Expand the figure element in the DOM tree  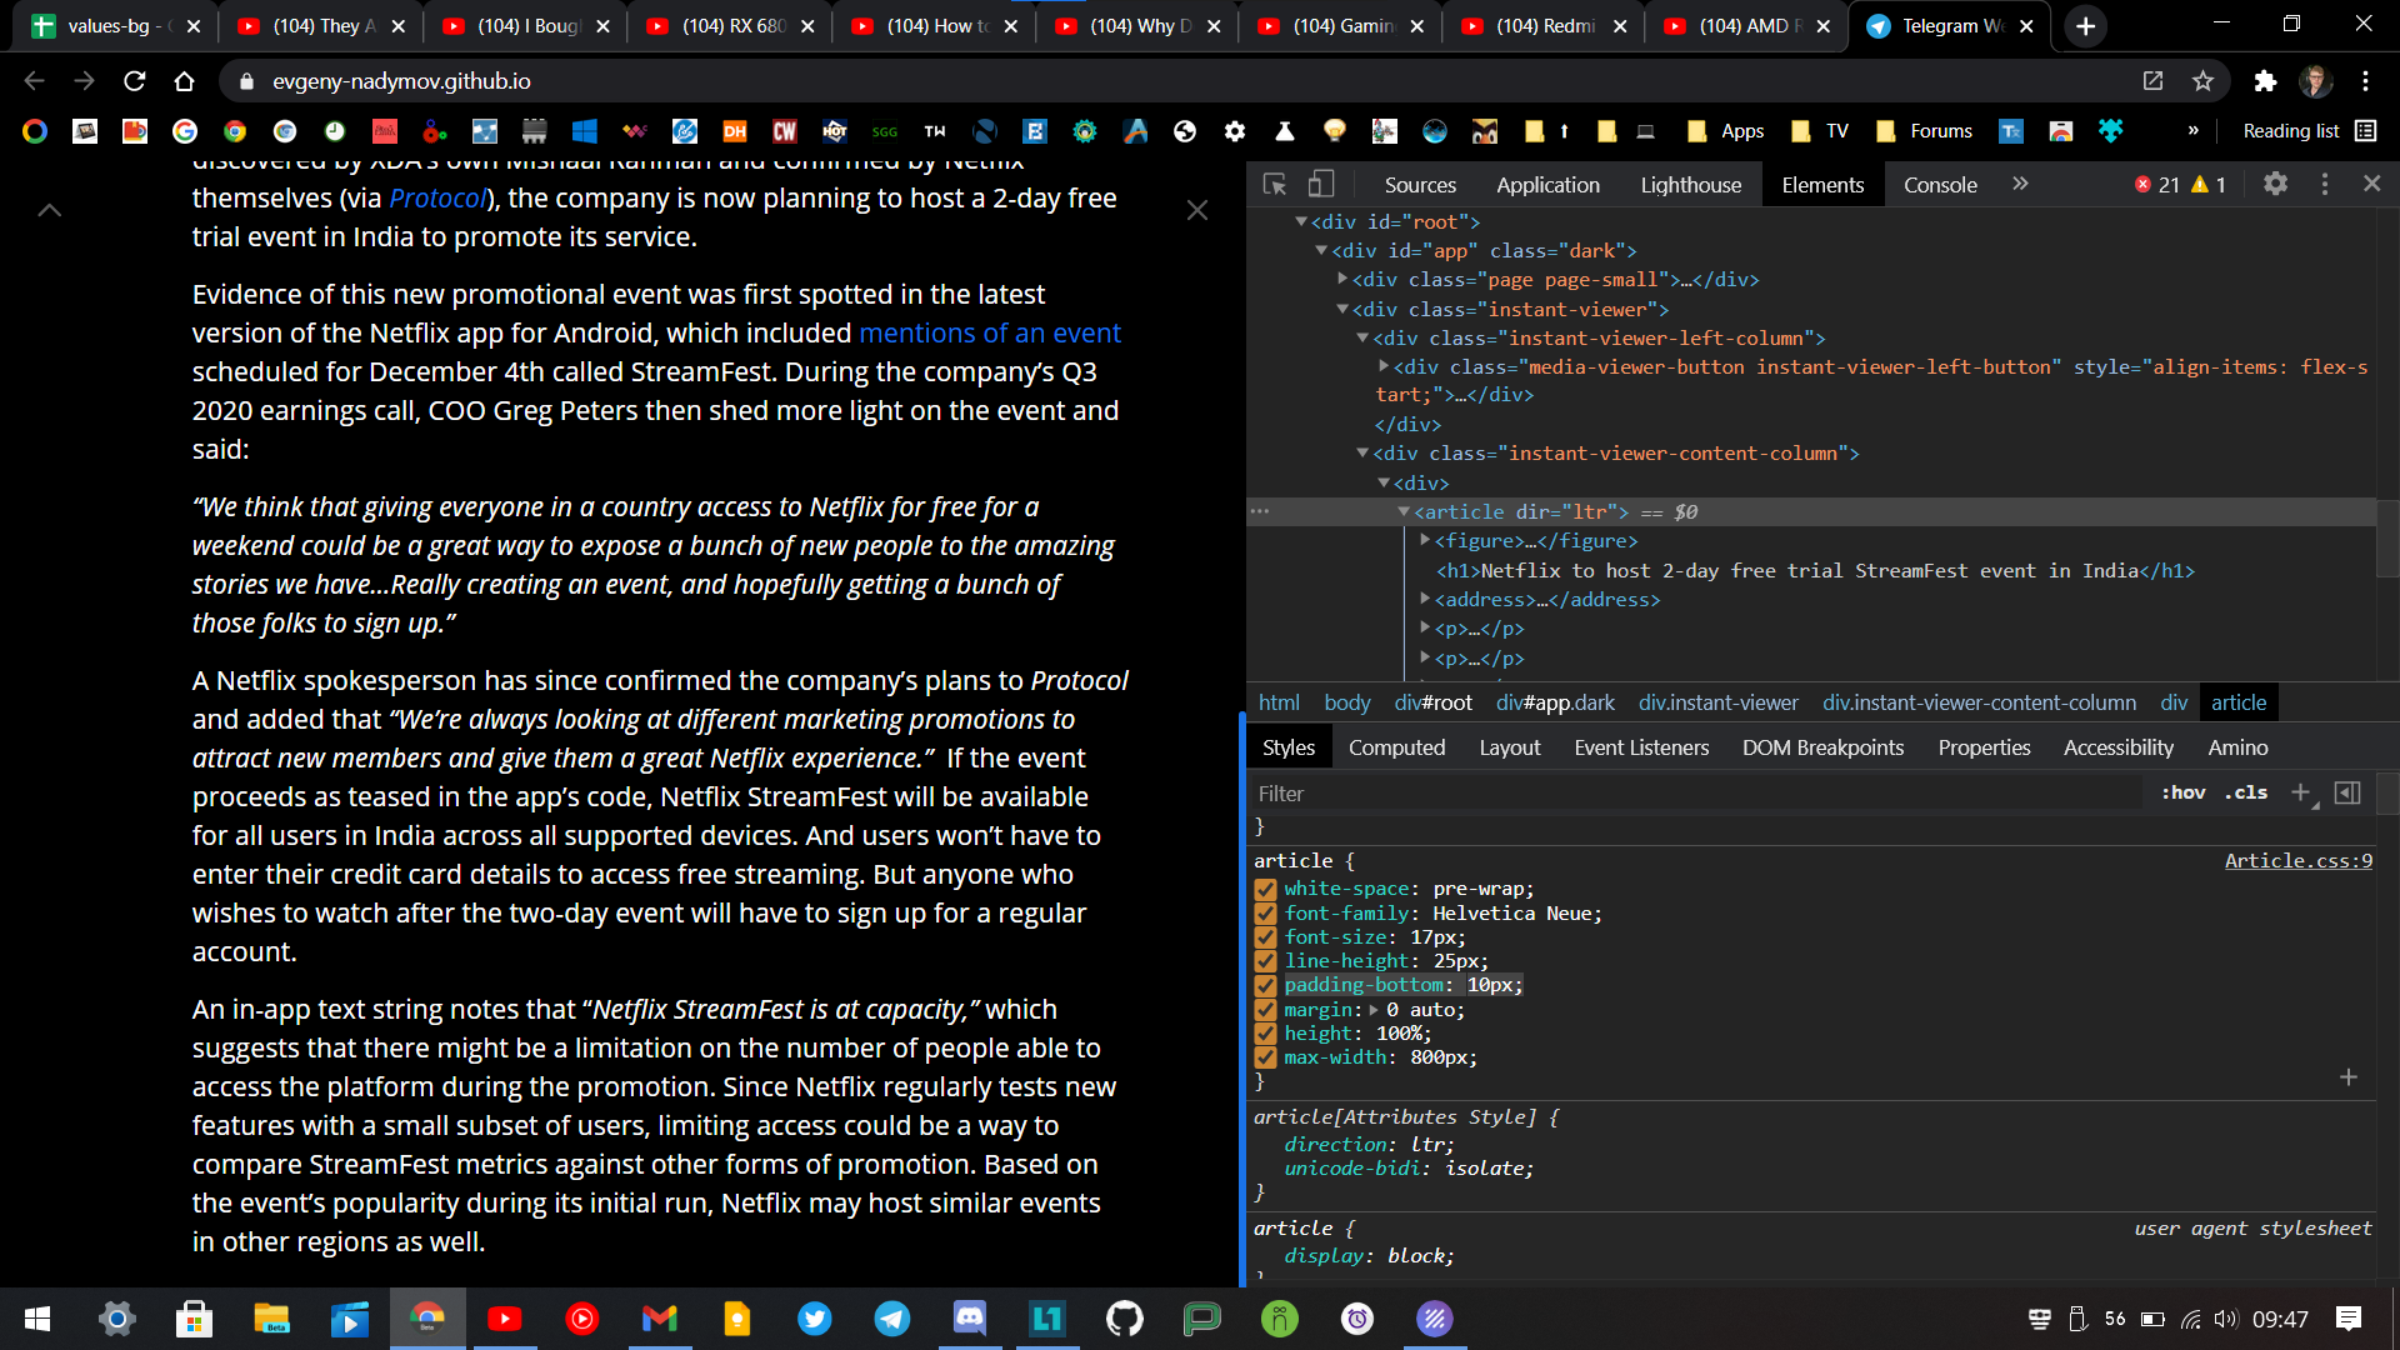point(1425,541)
